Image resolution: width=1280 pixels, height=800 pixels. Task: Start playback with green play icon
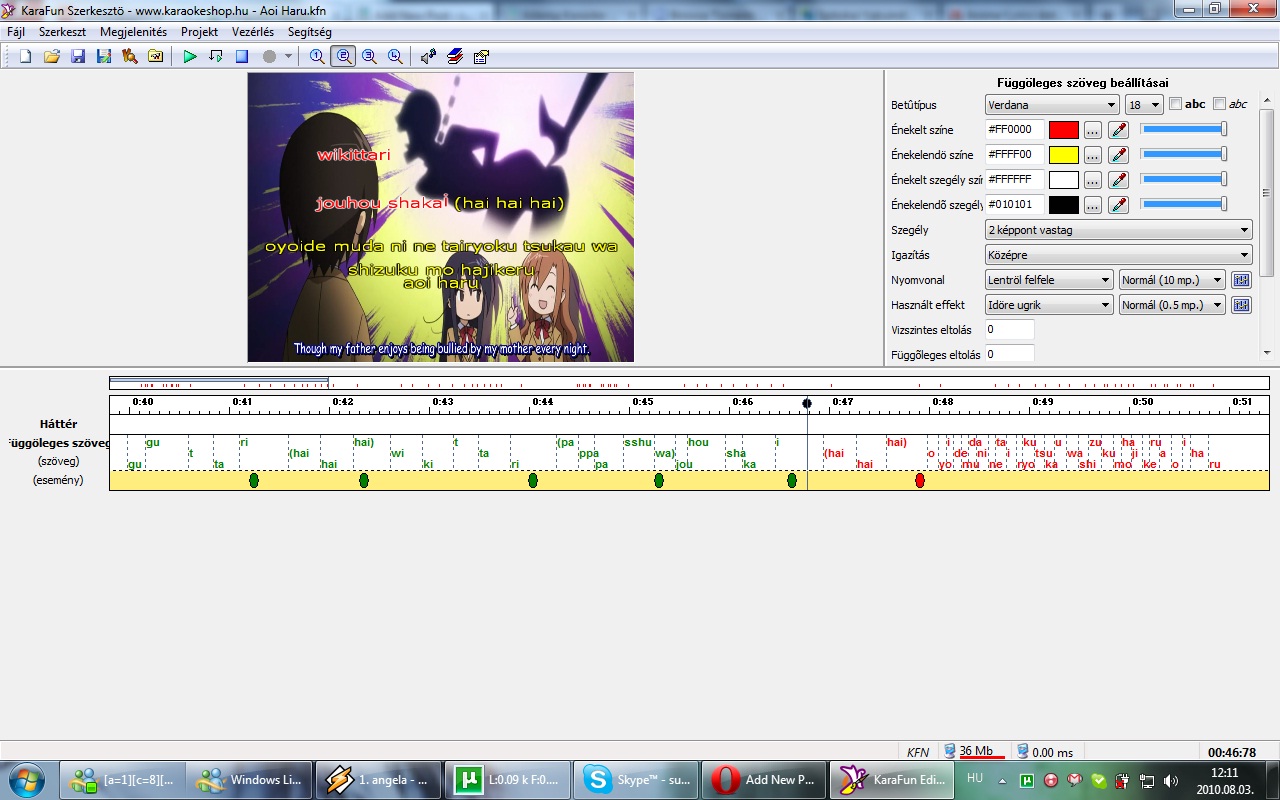pos(190,57)
